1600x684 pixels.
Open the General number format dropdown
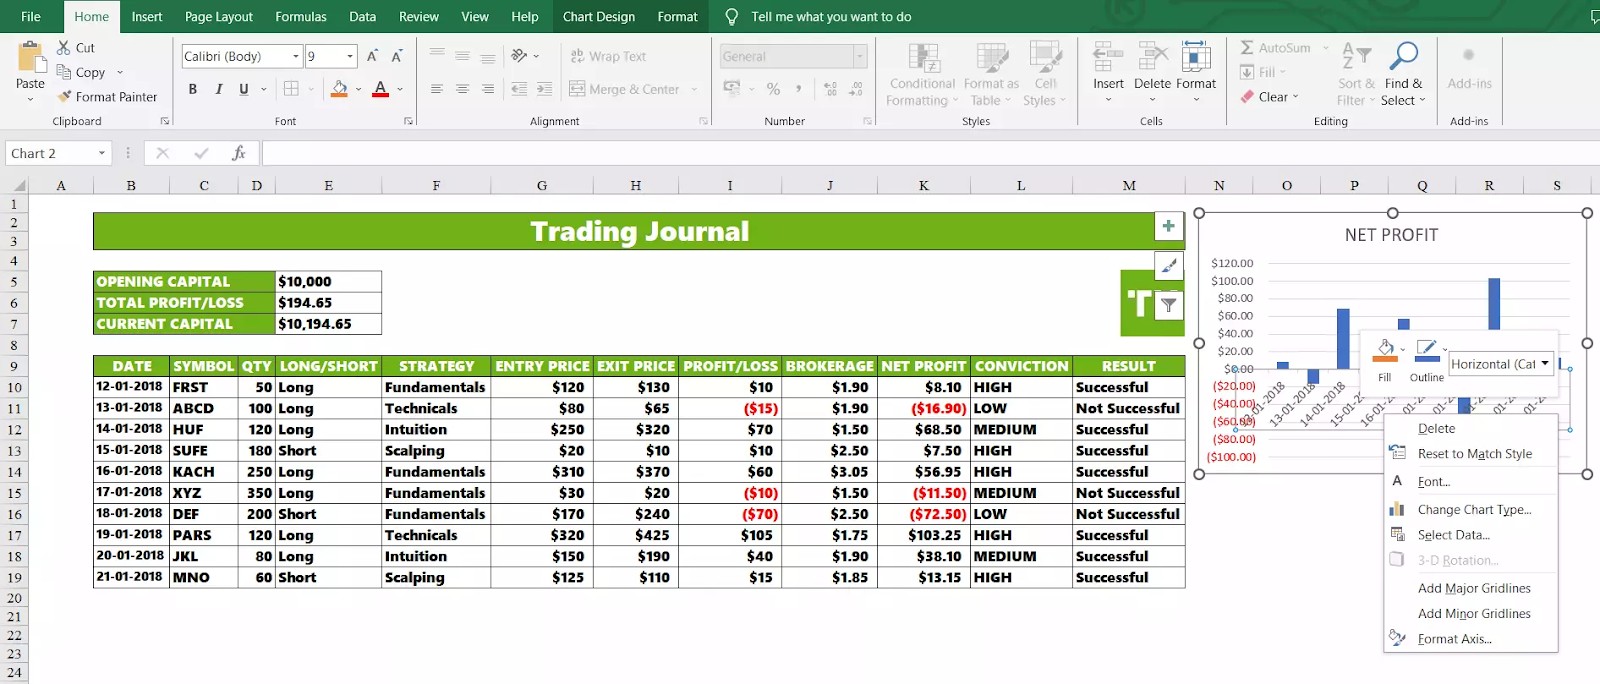coord(859,56)
